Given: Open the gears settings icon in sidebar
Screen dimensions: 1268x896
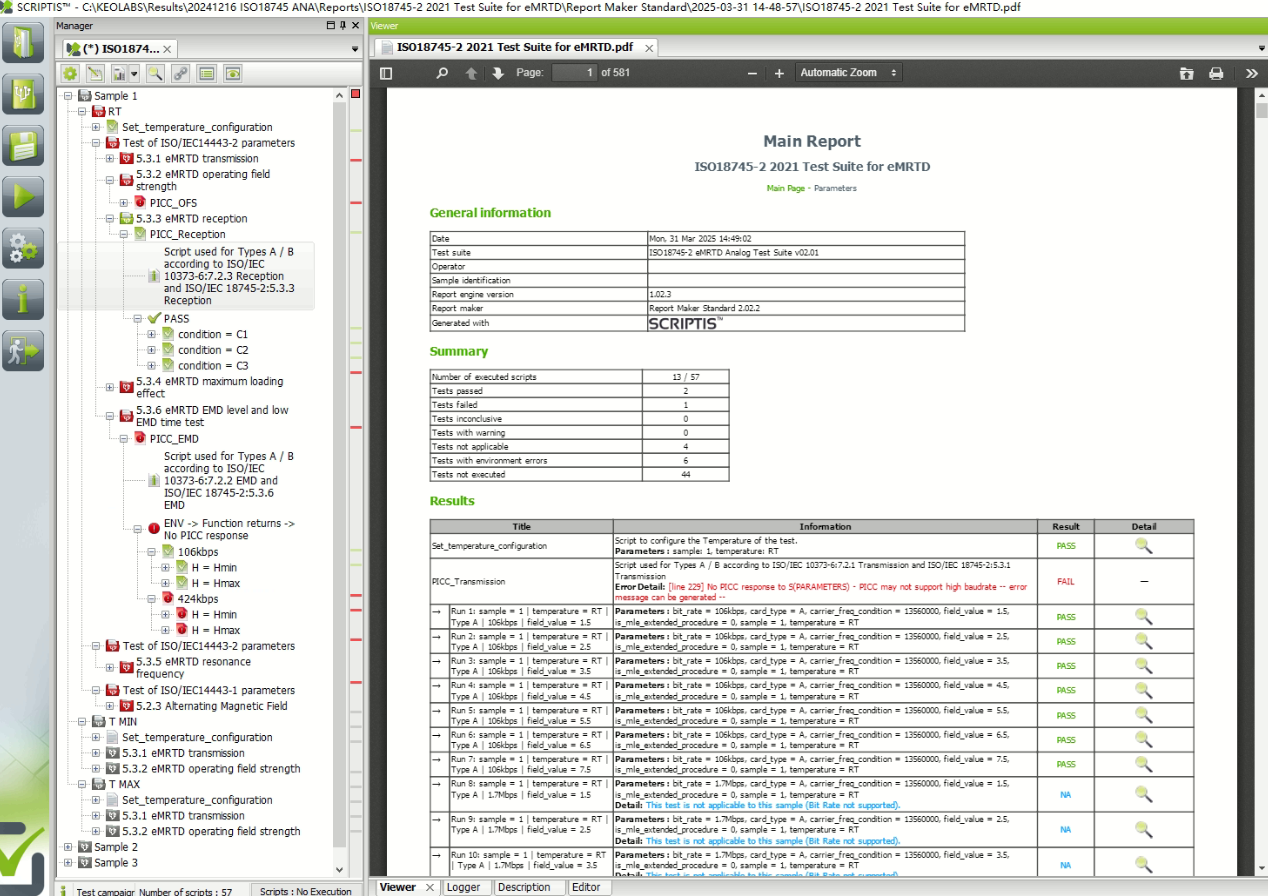Looking at the screenshot, I should pos(23,247).
